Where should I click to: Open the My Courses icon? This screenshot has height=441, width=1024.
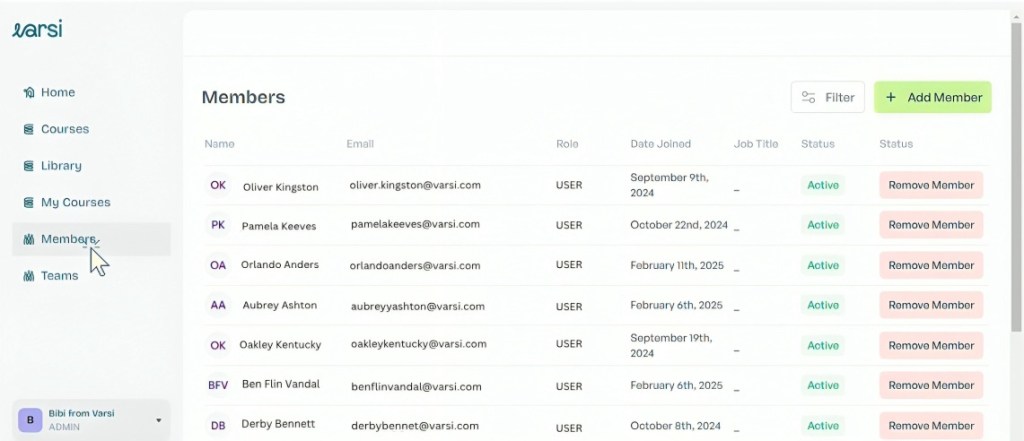29,203
